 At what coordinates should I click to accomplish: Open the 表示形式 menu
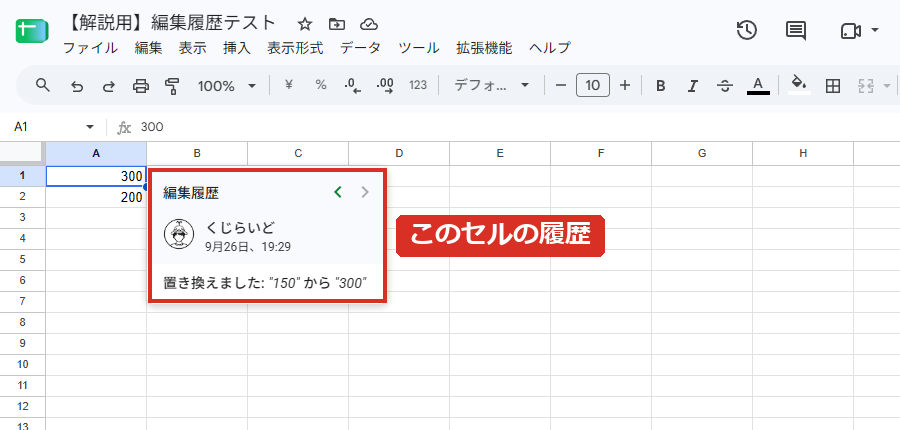pos(295,48)
